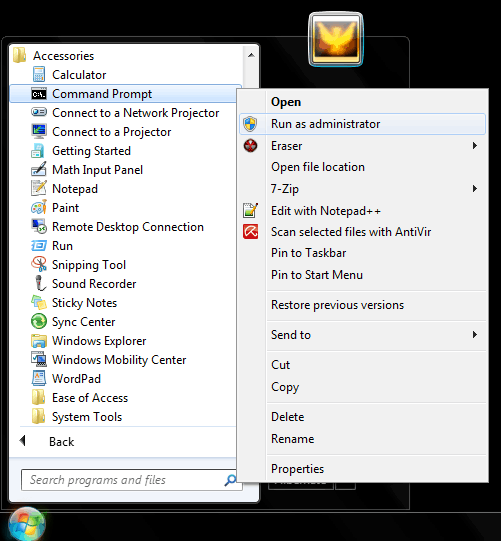Click the user account picture thumbnail
501x541 pixels.
[336, 39]
